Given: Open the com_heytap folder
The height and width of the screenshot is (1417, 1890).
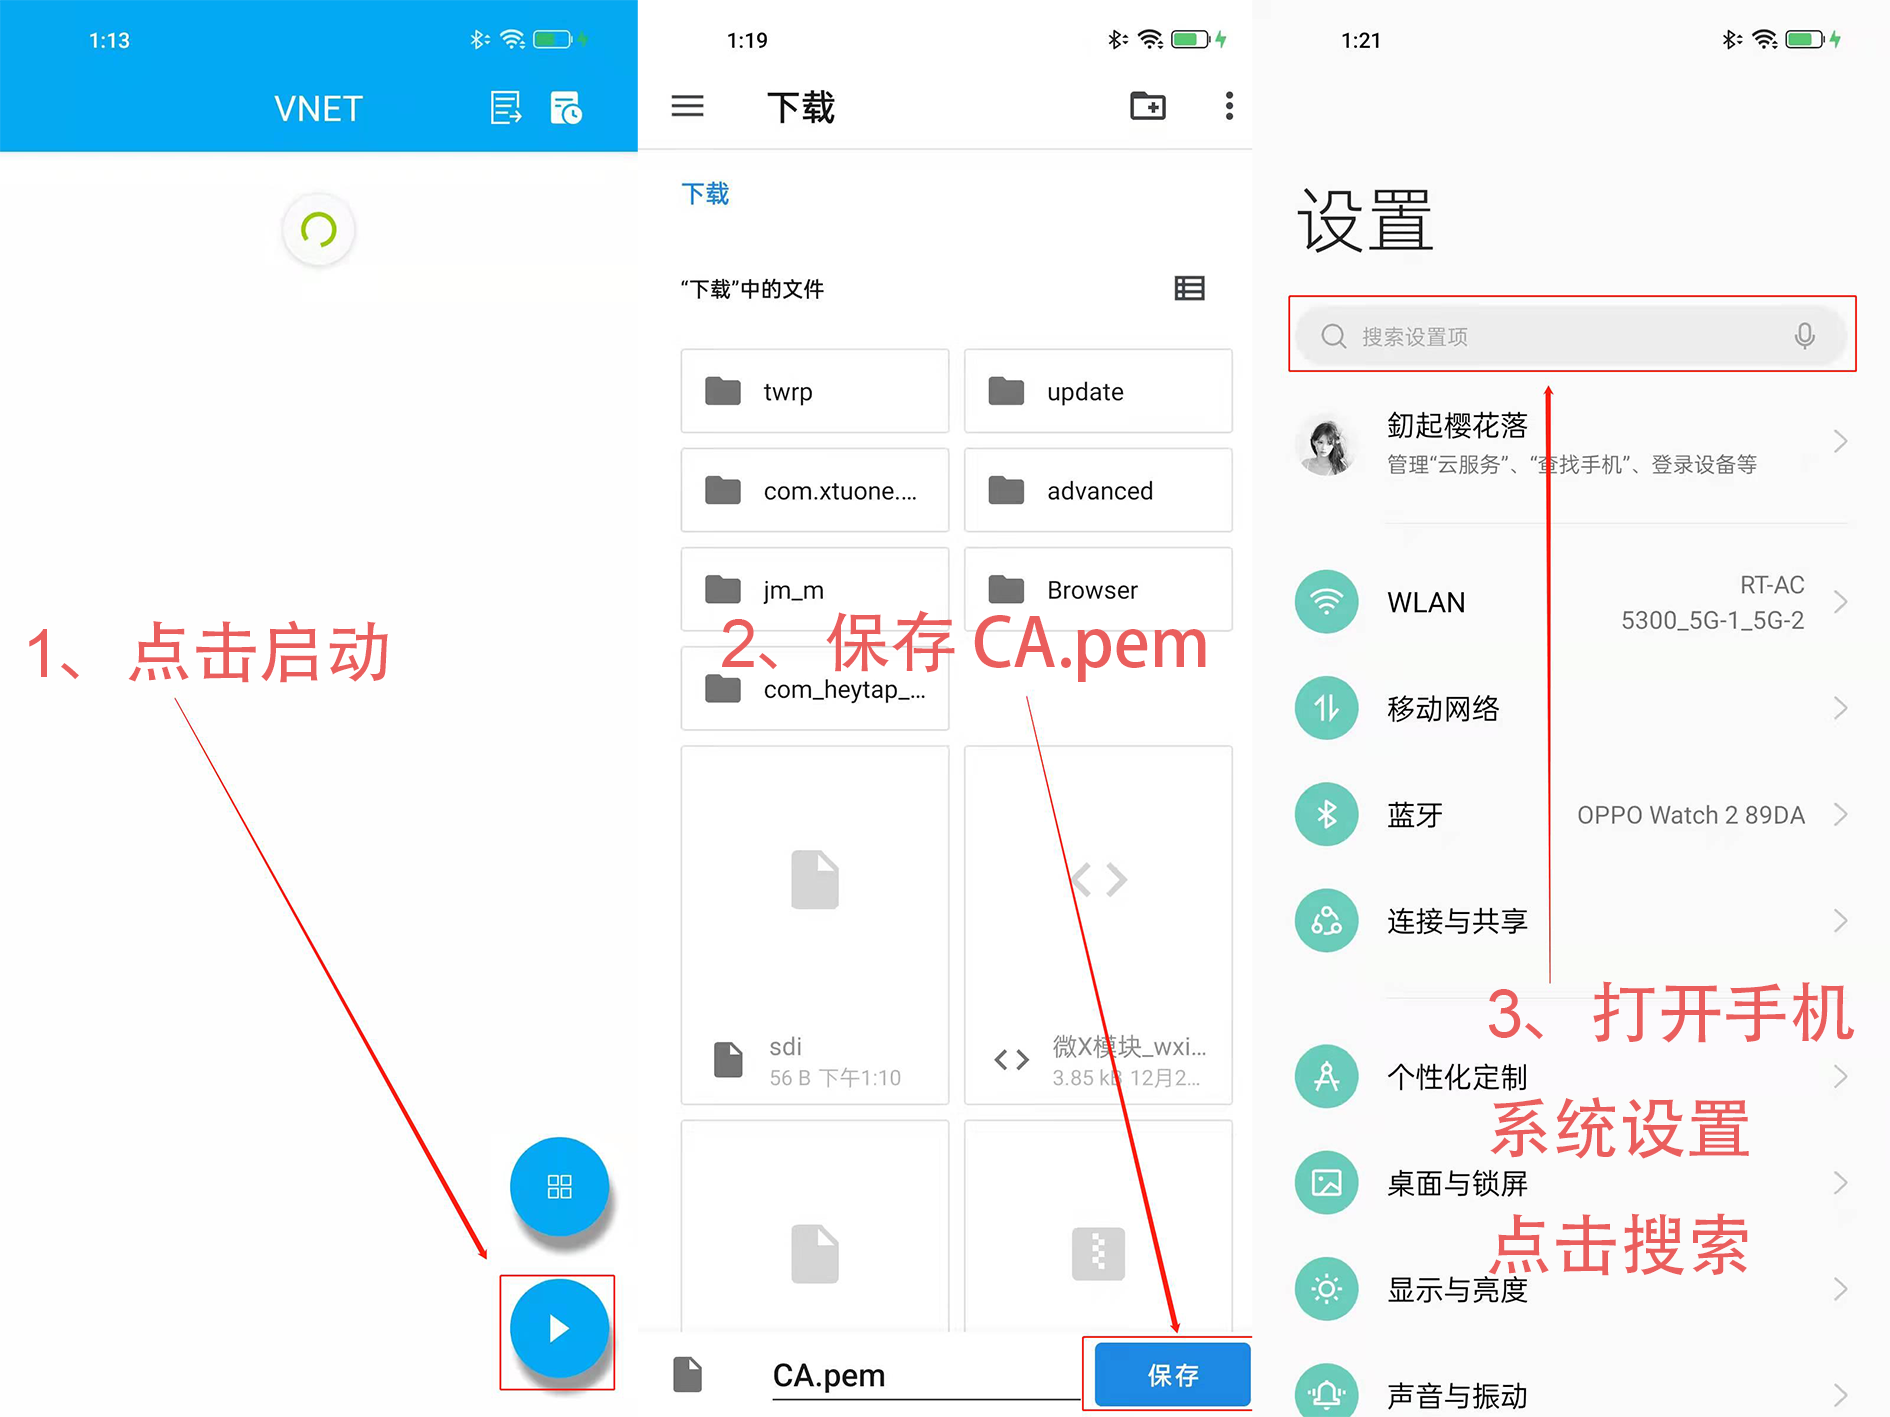Looking at the screenshot, I should tap(815, 688).
